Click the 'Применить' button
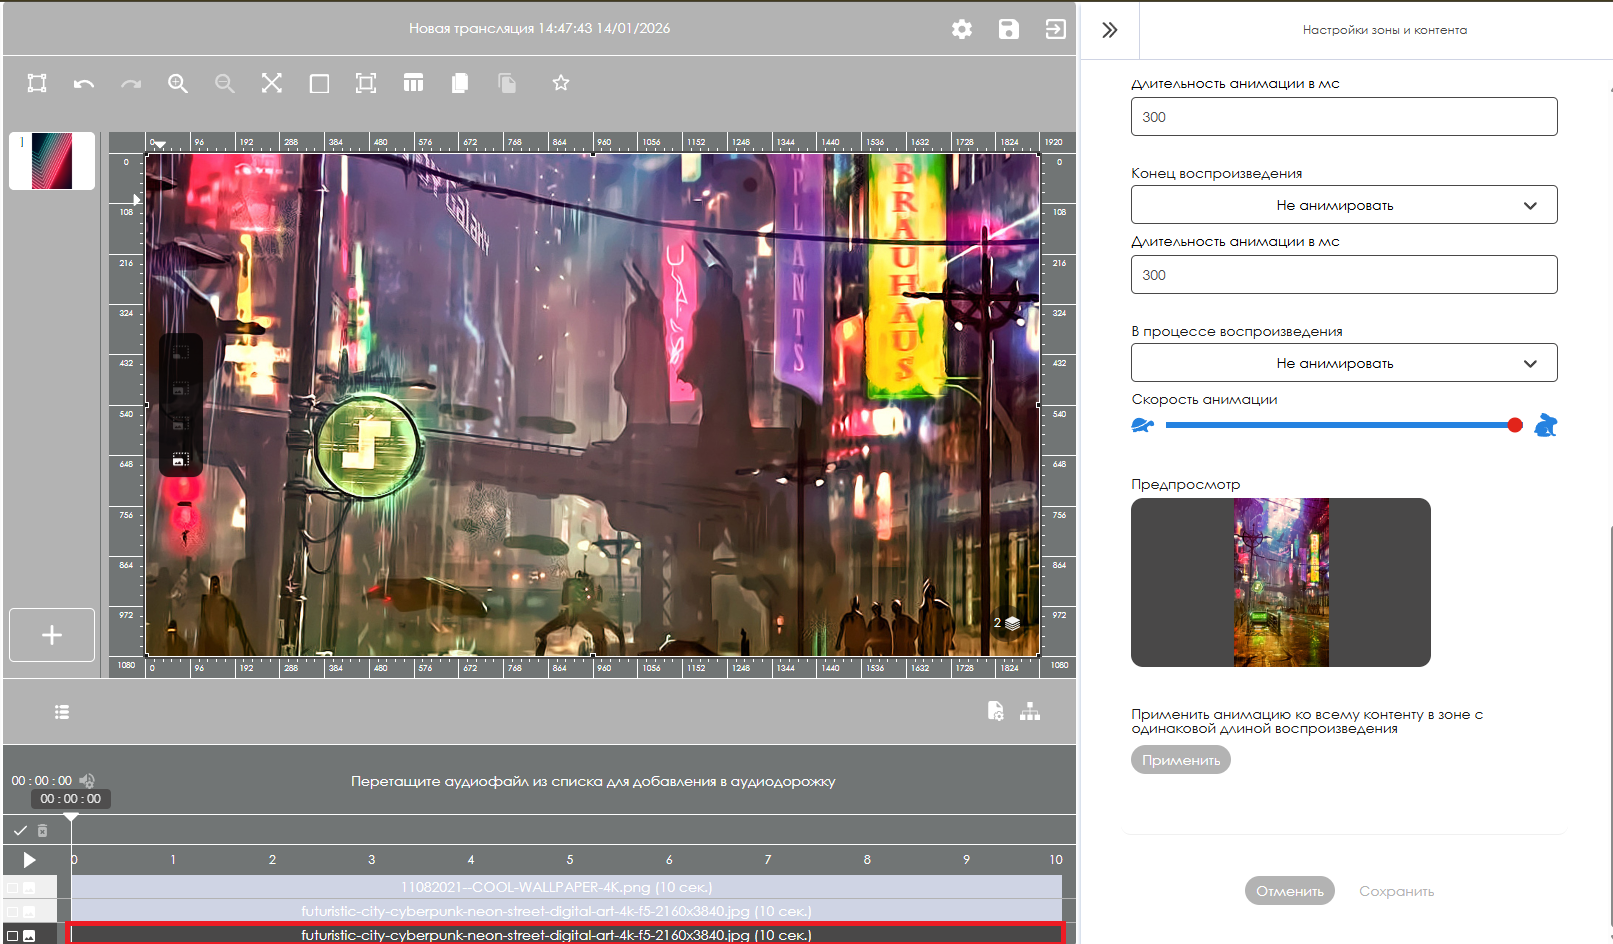The width and height of the screenshot is (1613, 944). click(1180, 760)
